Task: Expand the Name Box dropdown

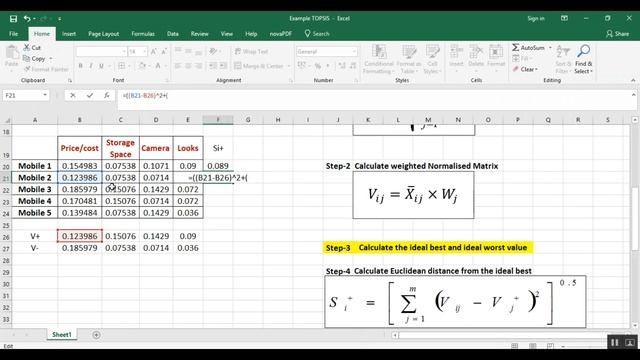Action: (x=45, y=96)
